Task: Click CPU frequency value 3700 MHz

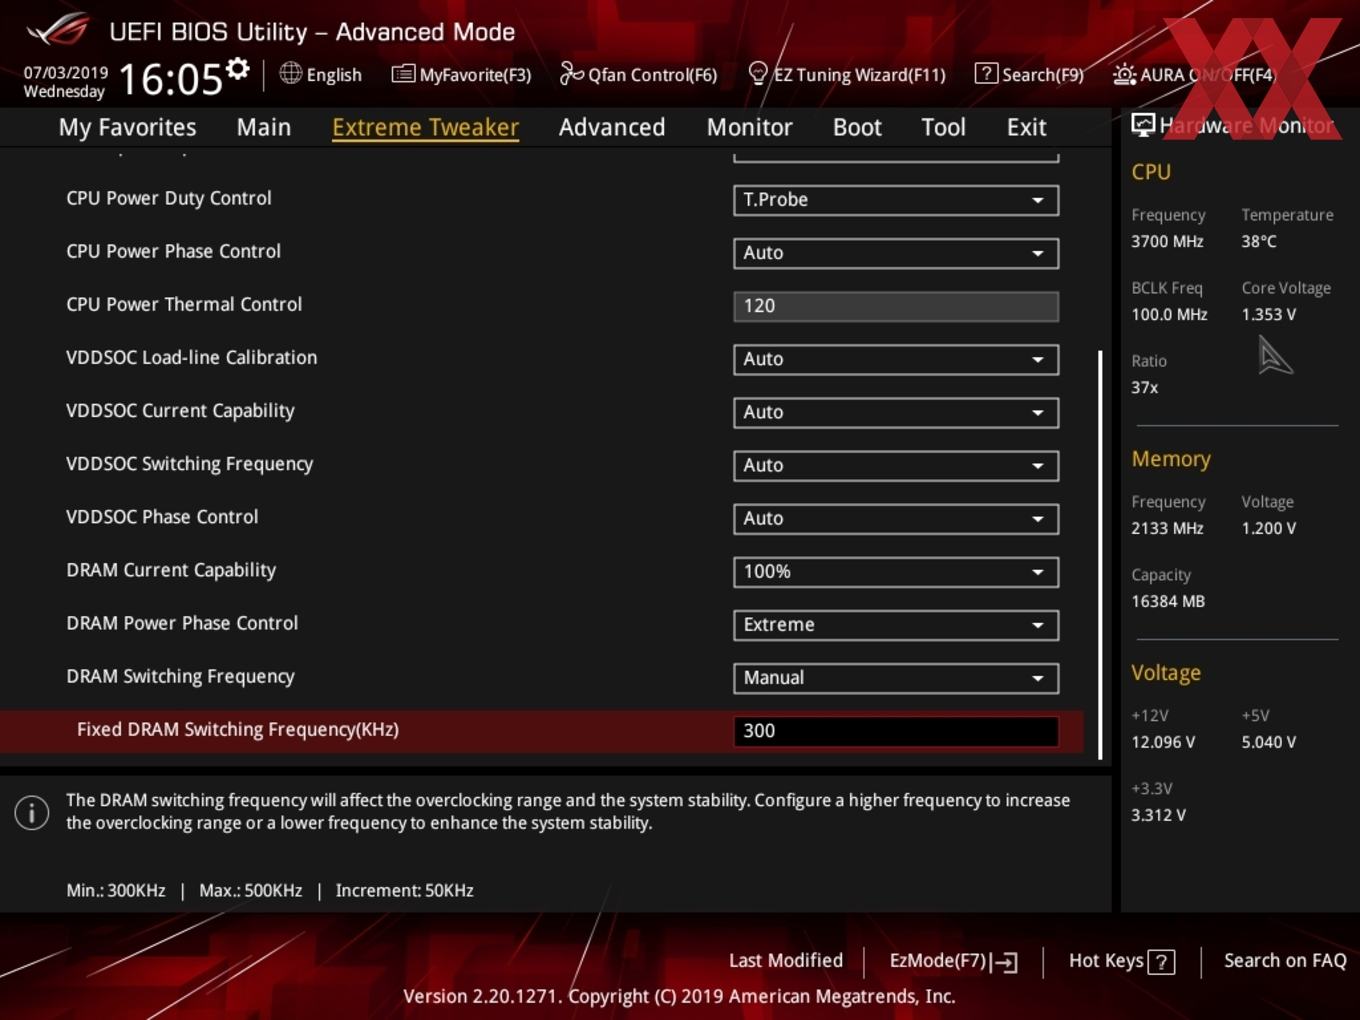Action: (x=1167, y=241)
